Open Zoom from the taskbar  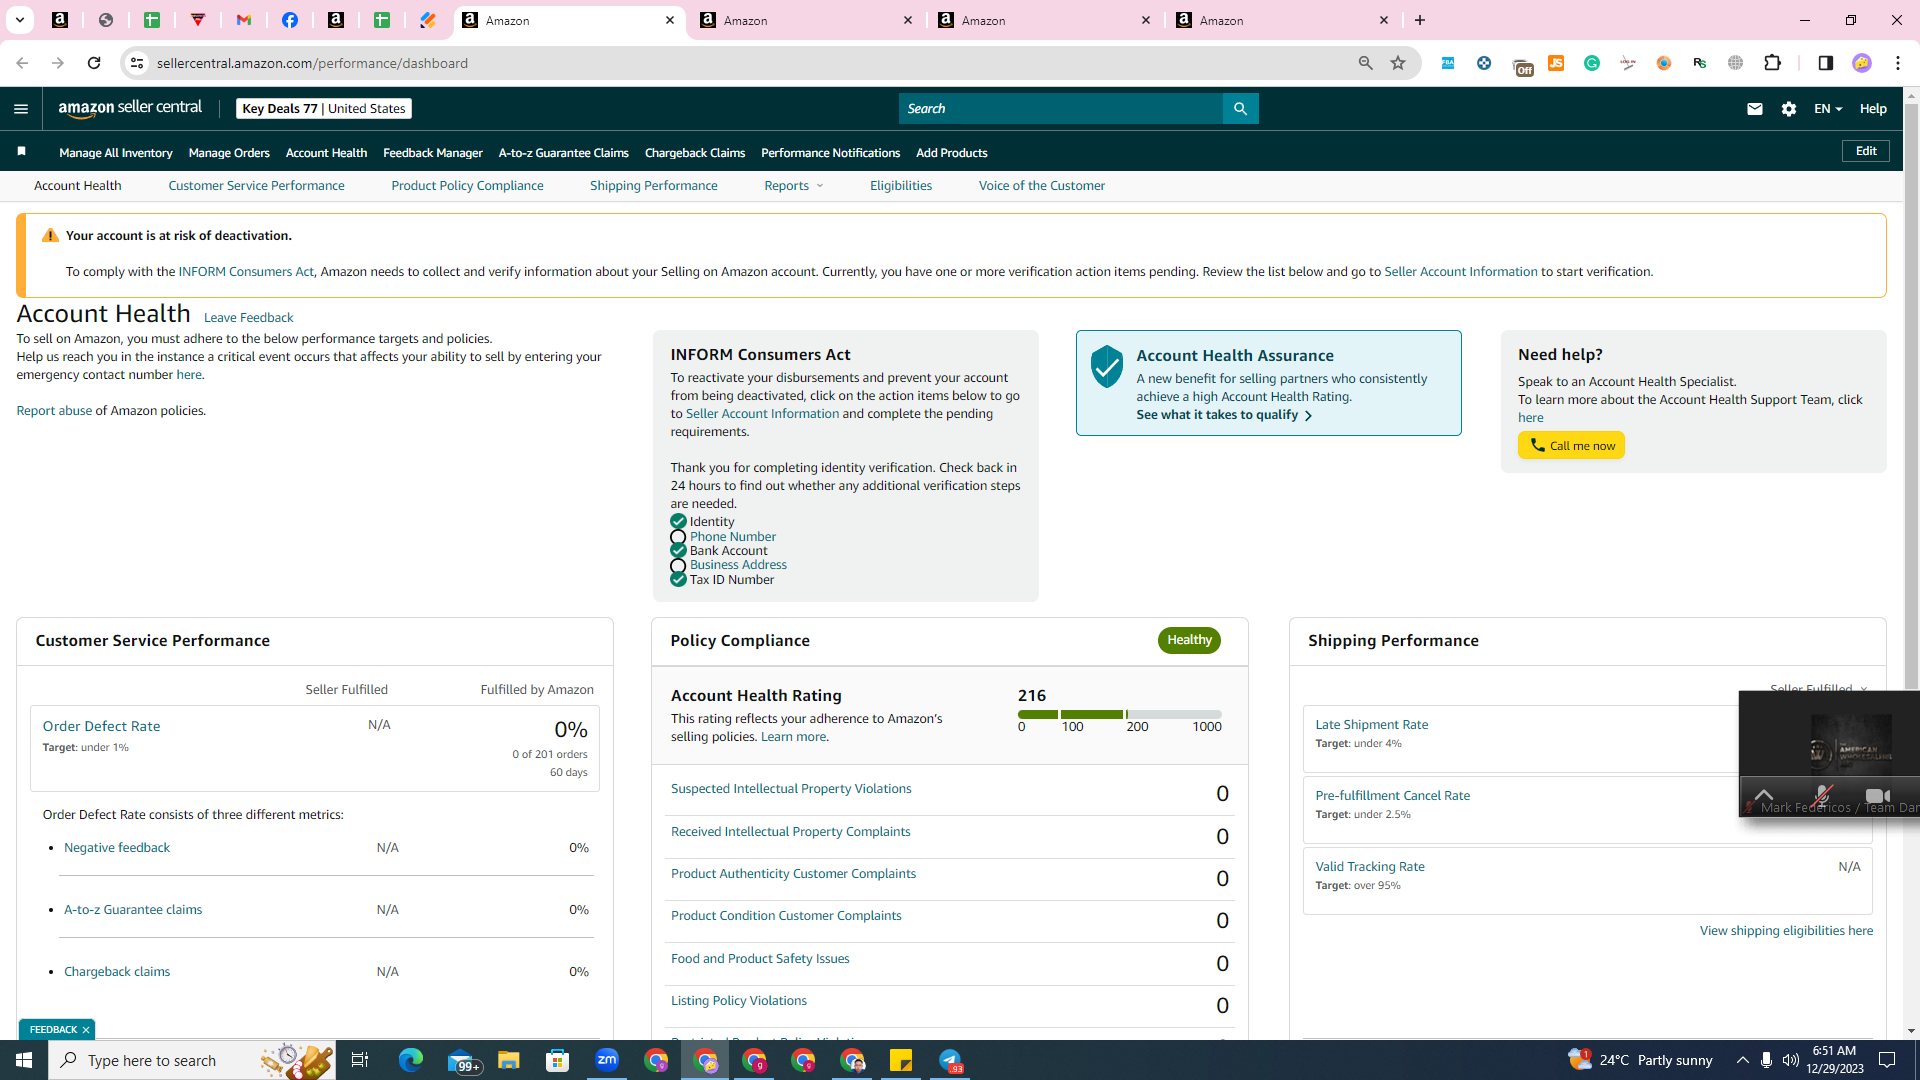[607, 1060]
